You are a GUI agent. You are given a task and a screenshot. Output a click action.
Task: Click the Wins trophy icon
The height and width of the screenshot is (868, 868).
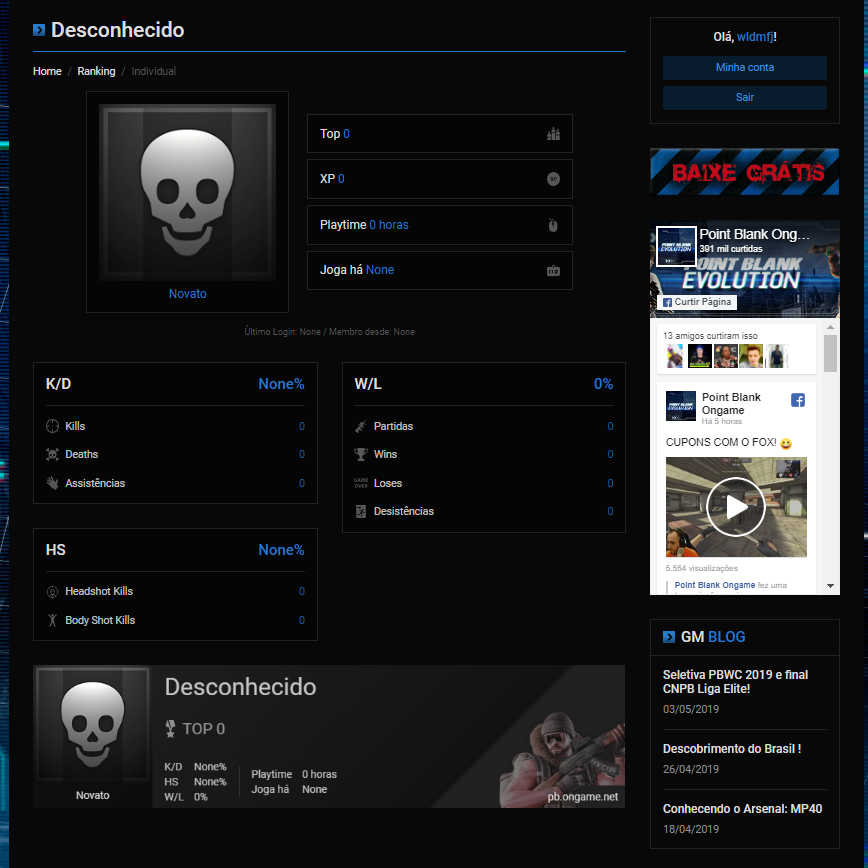[360, 454]
